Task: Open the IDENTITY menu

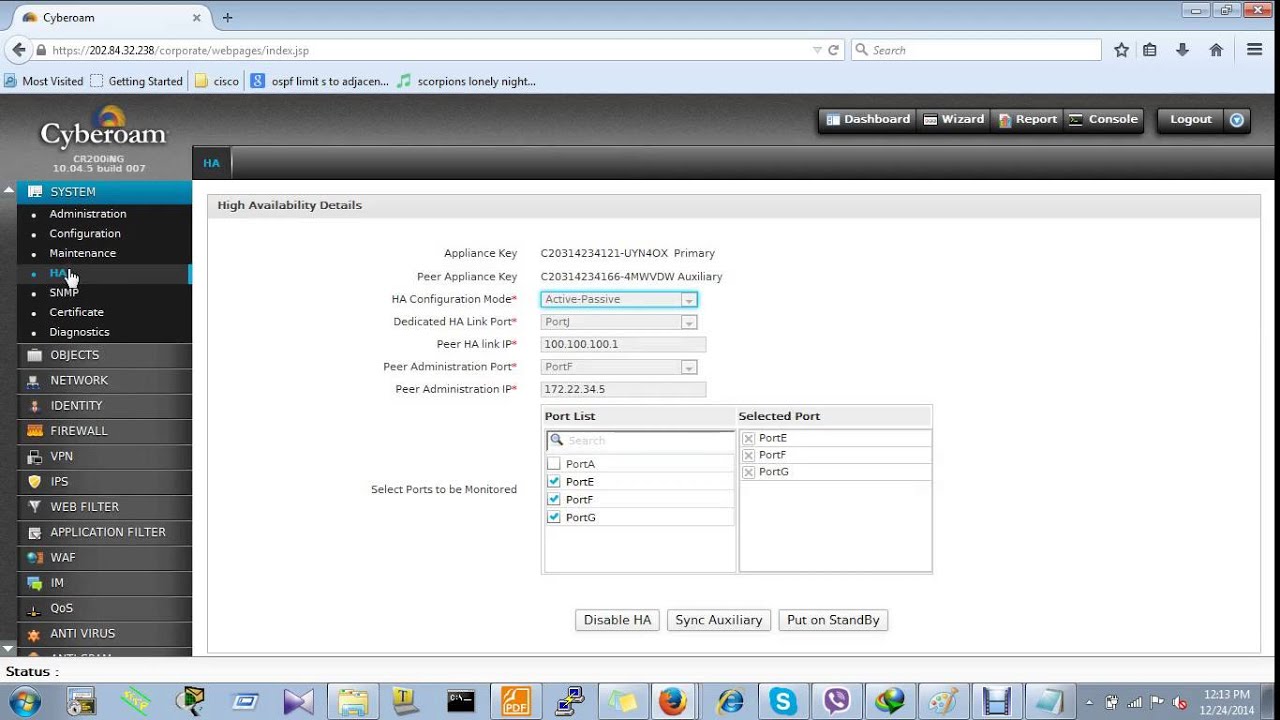Action: (104, 406)
